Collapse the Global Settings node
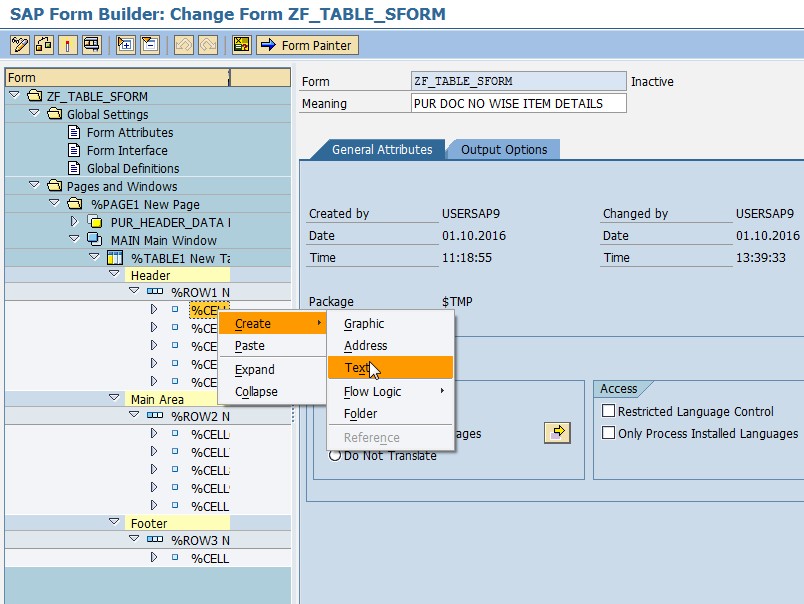This screenshot has height=604, width=804. [x=34, y=113]
